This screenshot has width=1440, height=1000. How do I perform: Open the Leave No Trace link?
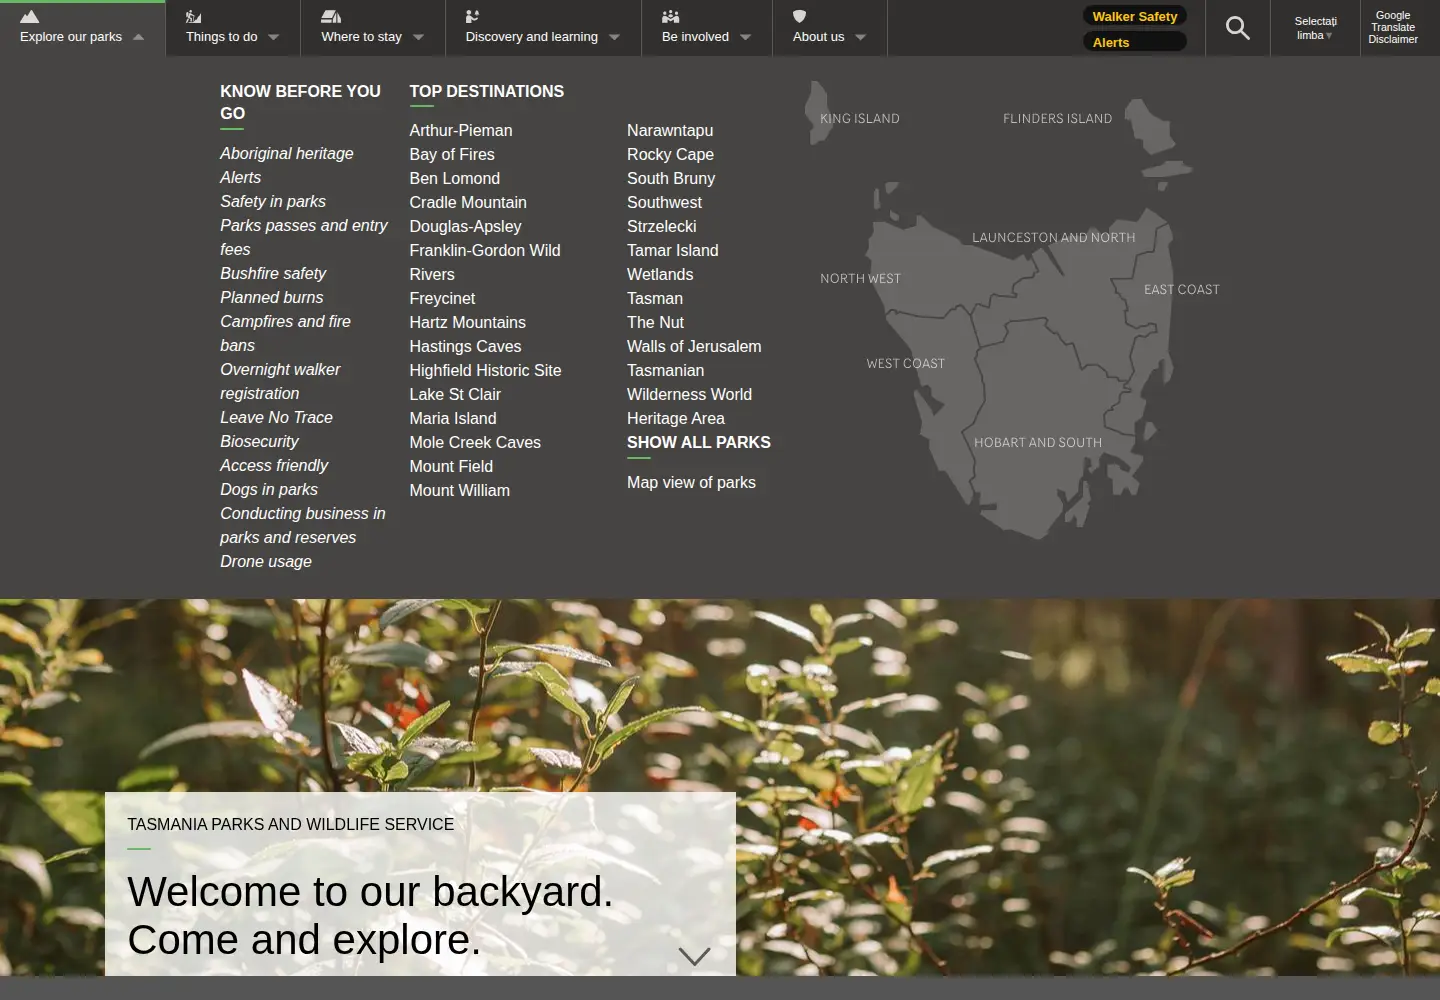276,417
